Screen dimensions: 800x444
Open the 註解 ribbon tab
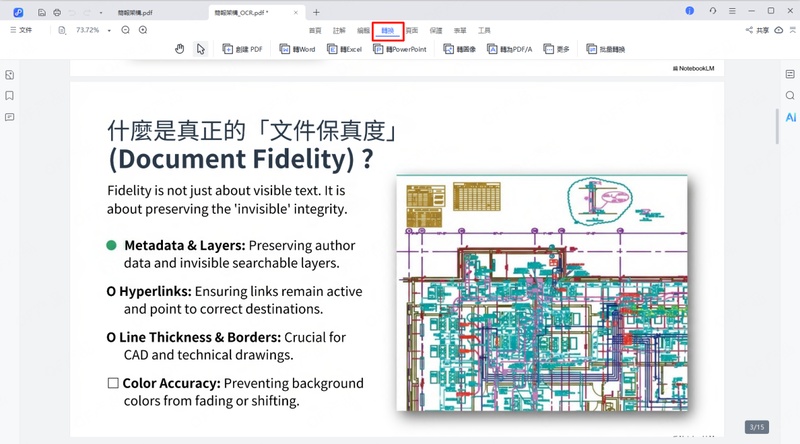339,31
